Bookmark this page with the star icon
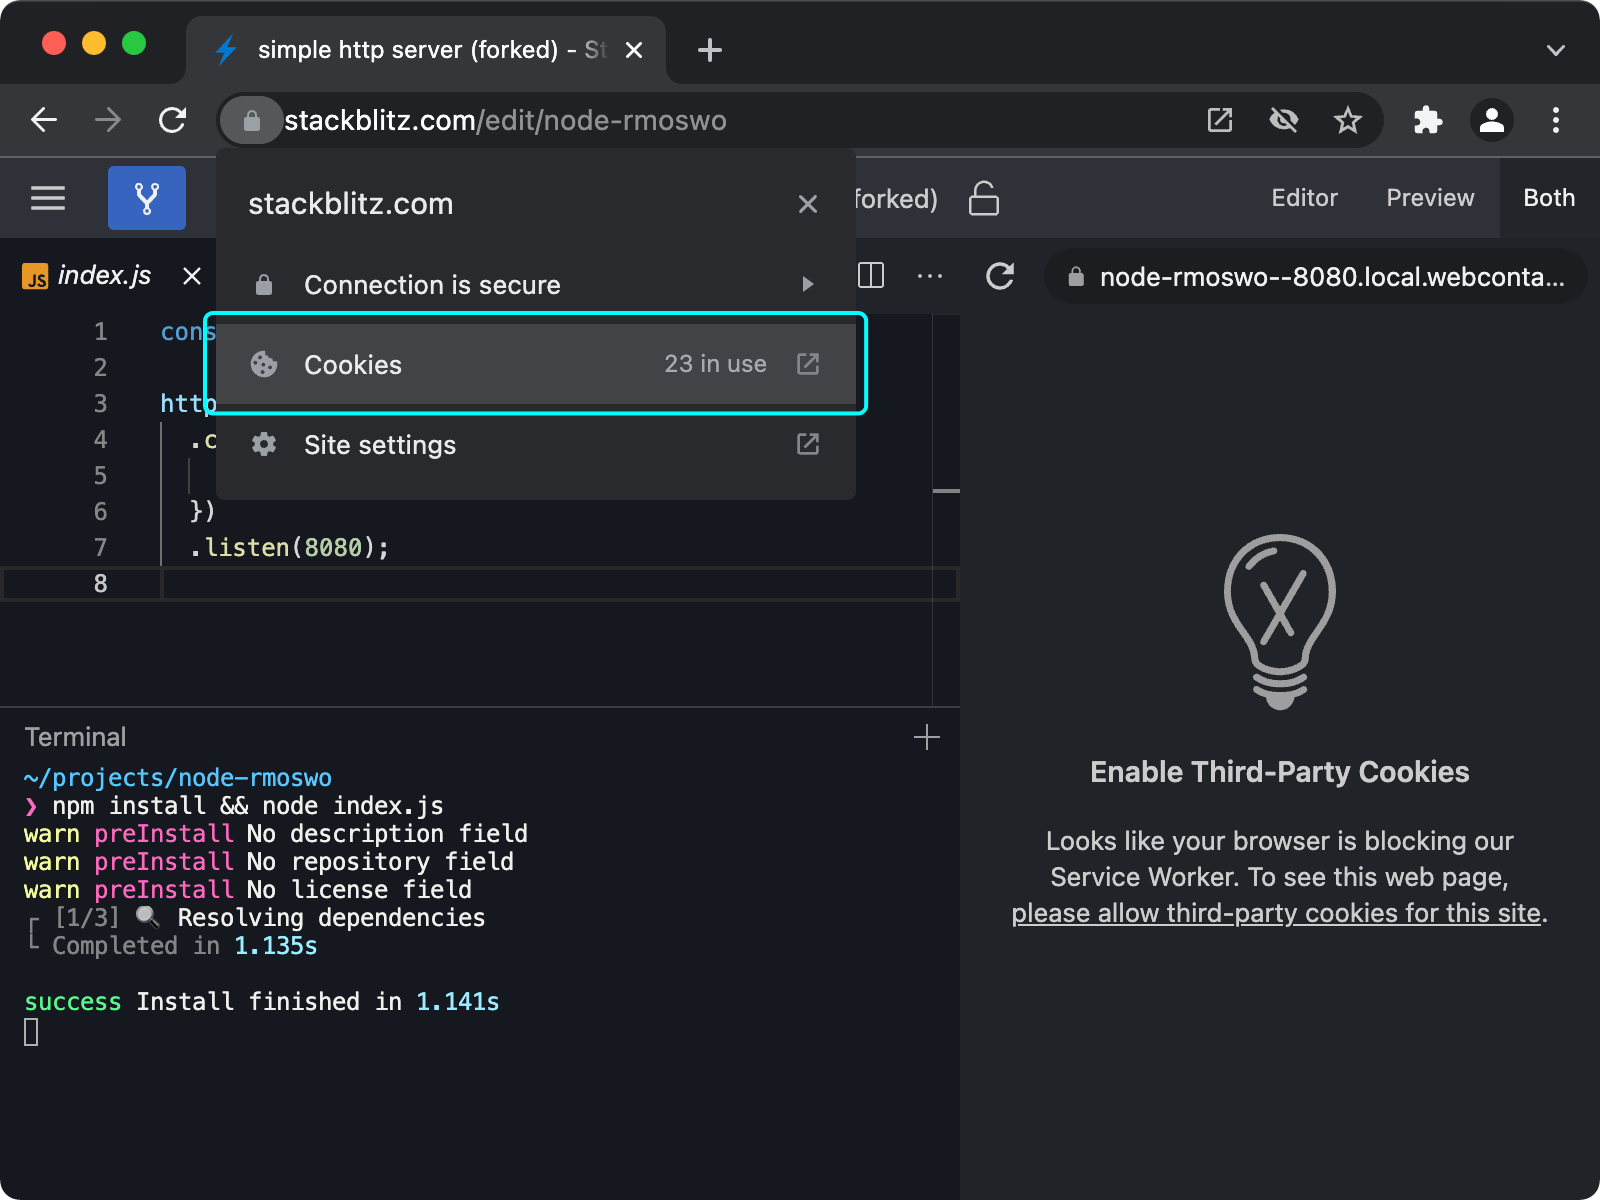 (1347, 121)
